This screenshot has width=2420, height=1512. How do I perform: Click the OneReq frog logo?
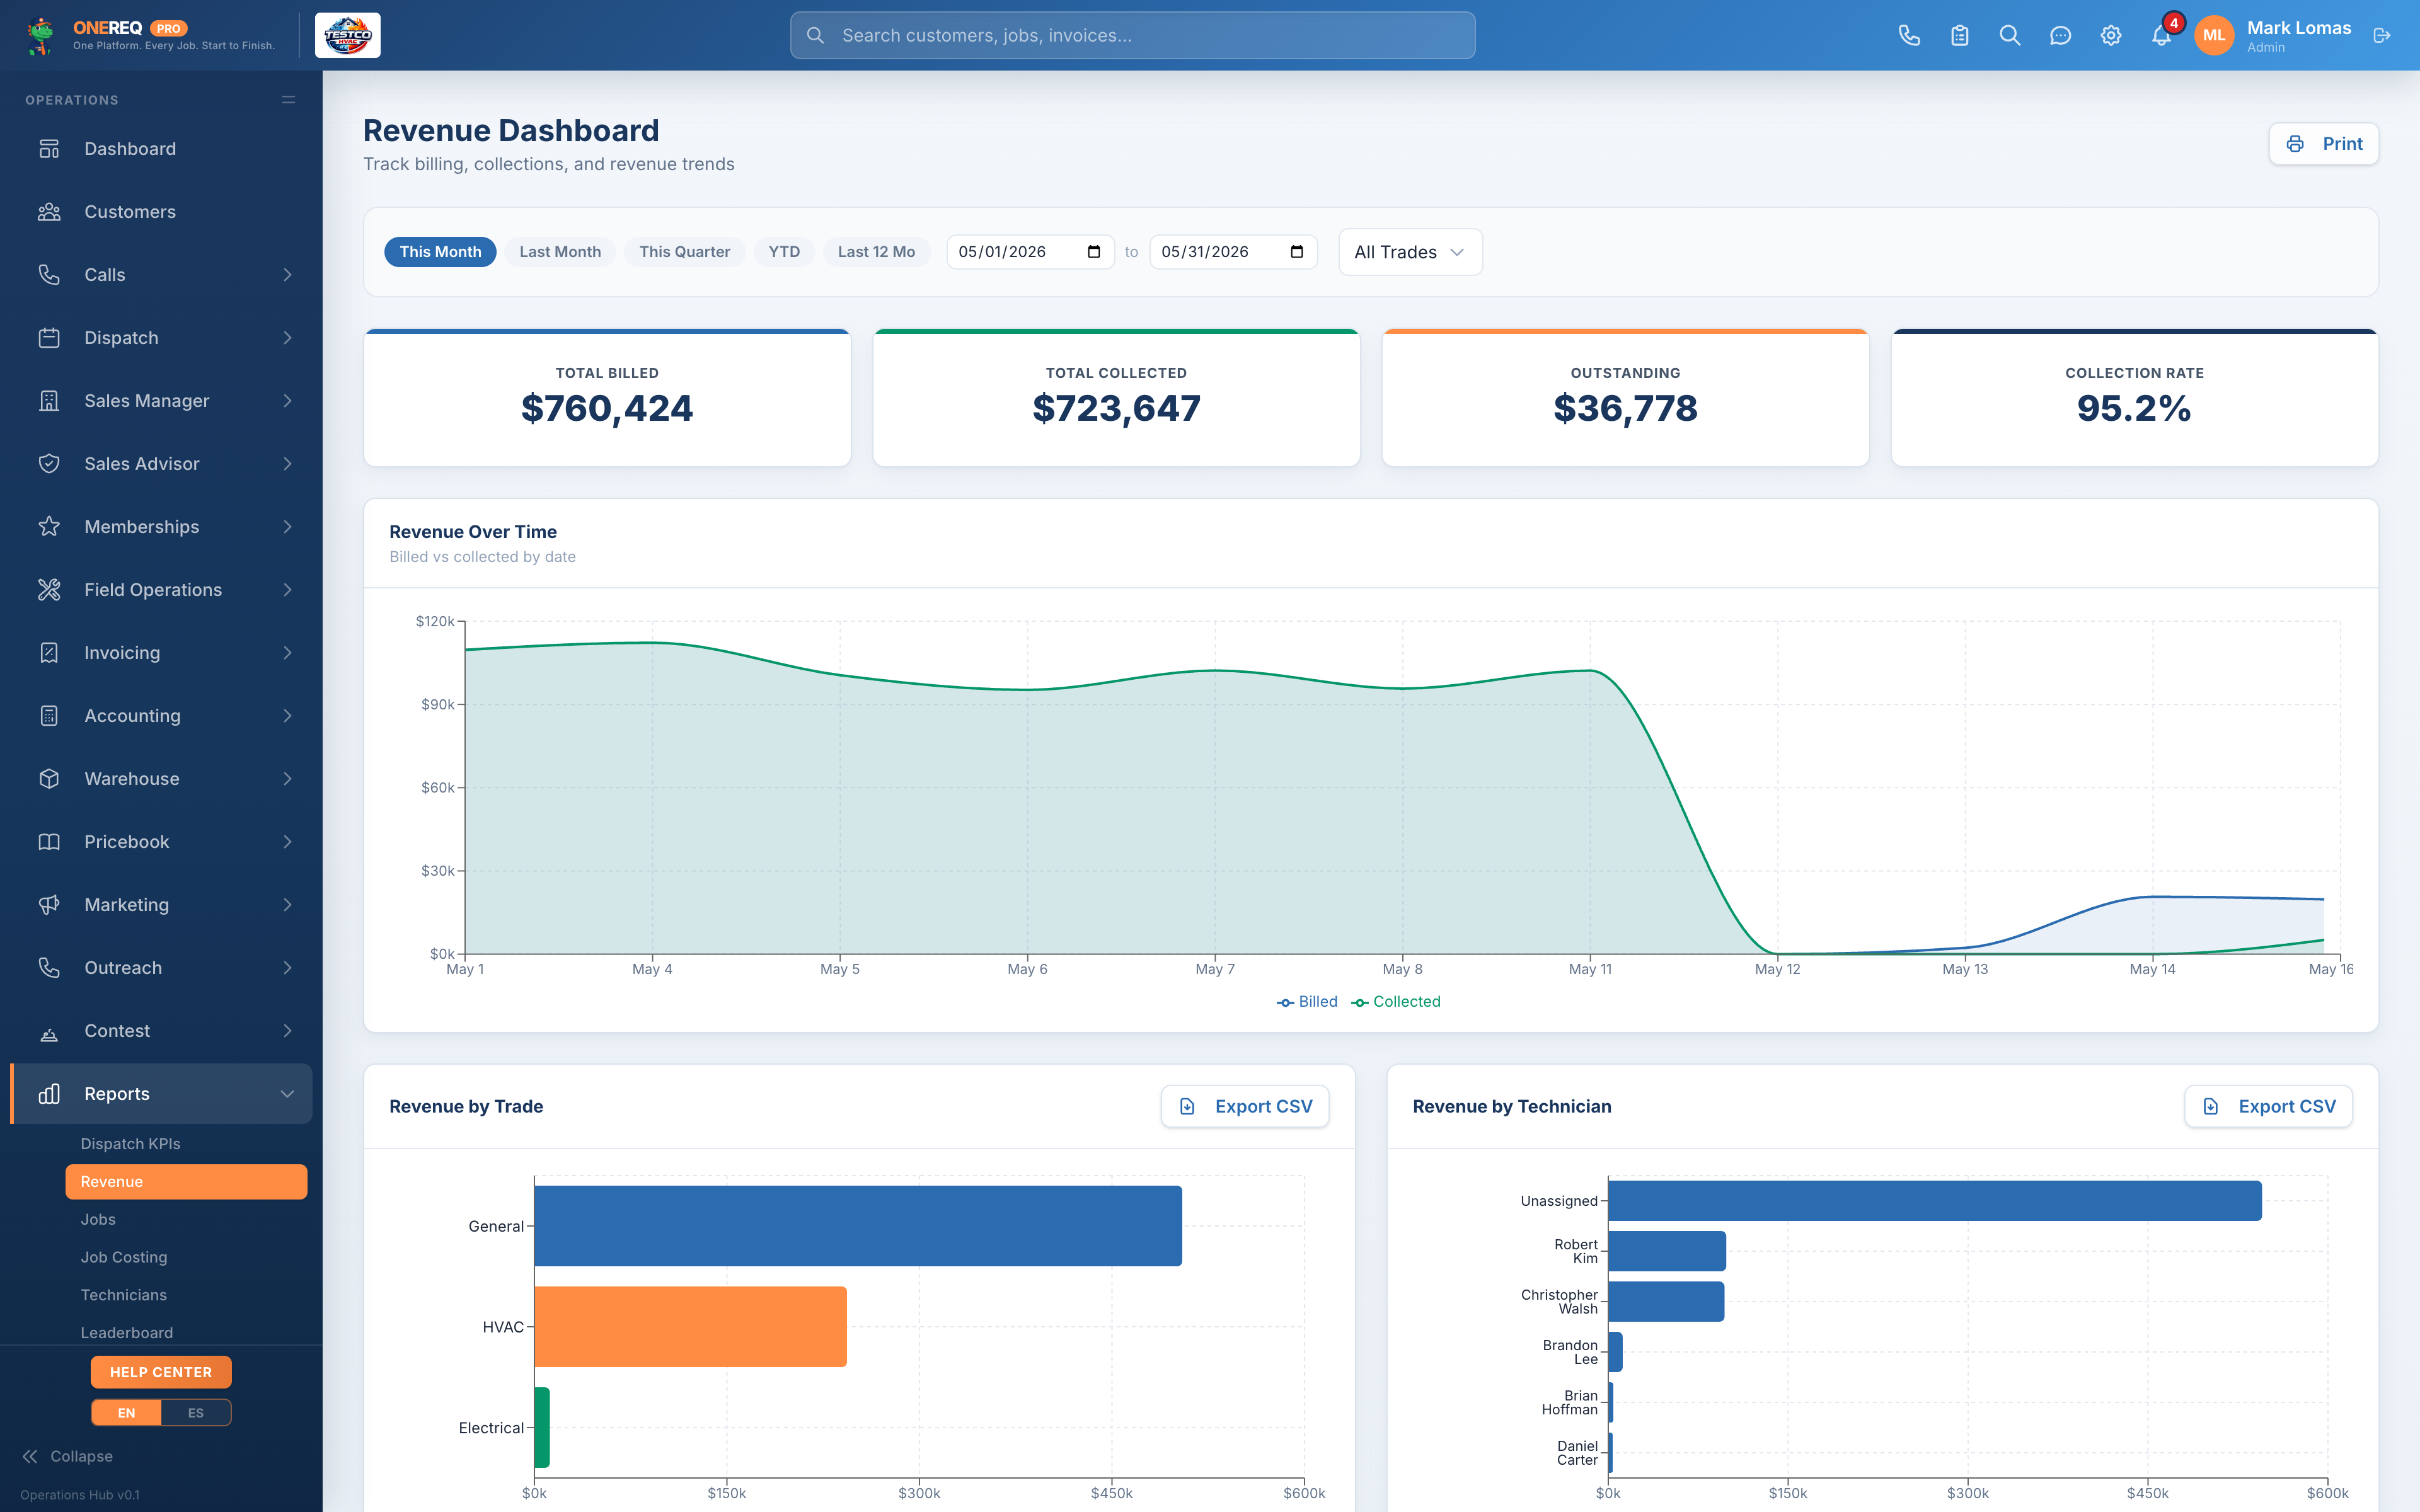point(40,36)
